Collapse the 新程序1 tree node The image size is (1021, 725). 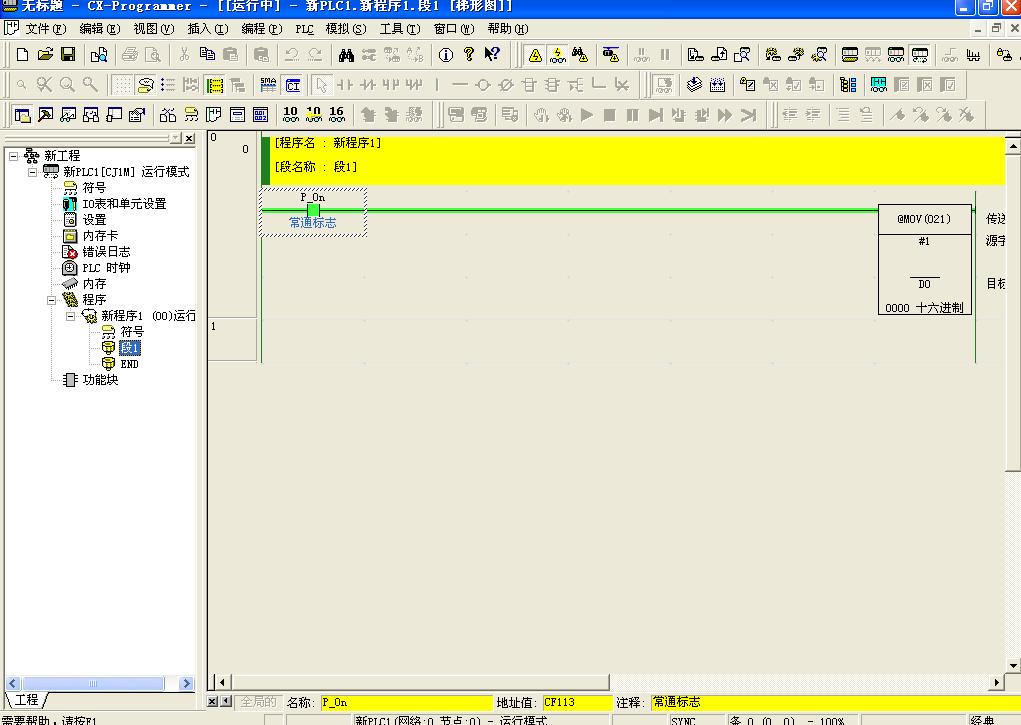point(71,316)
